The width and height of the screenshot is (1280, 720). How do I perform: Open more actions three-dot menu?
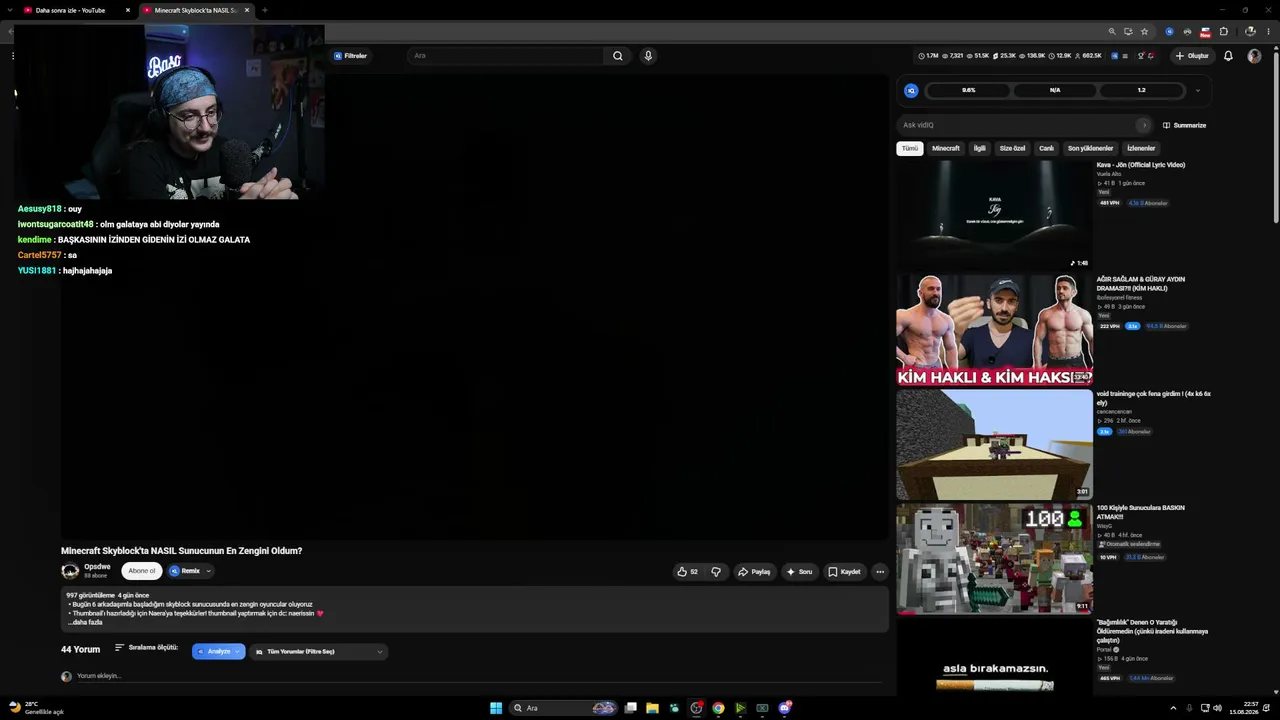[880, 572]
